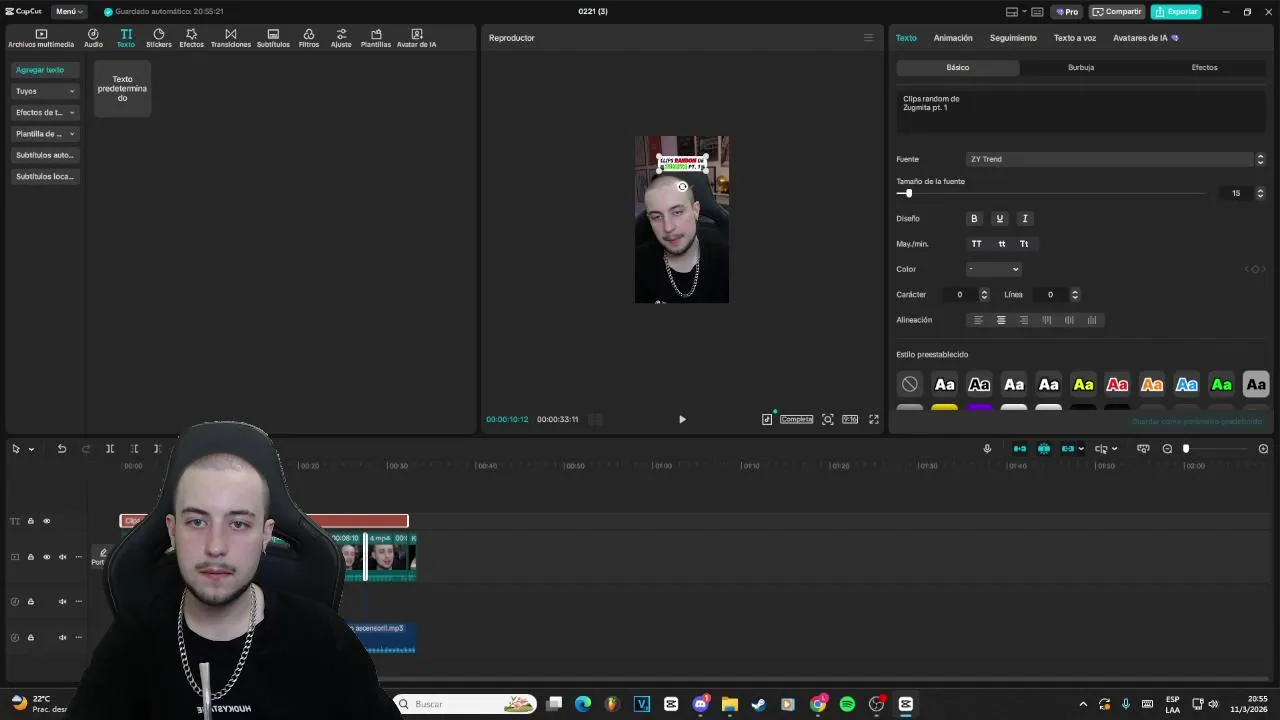Toggle main track magnet in timeline

coord(1020,449)
